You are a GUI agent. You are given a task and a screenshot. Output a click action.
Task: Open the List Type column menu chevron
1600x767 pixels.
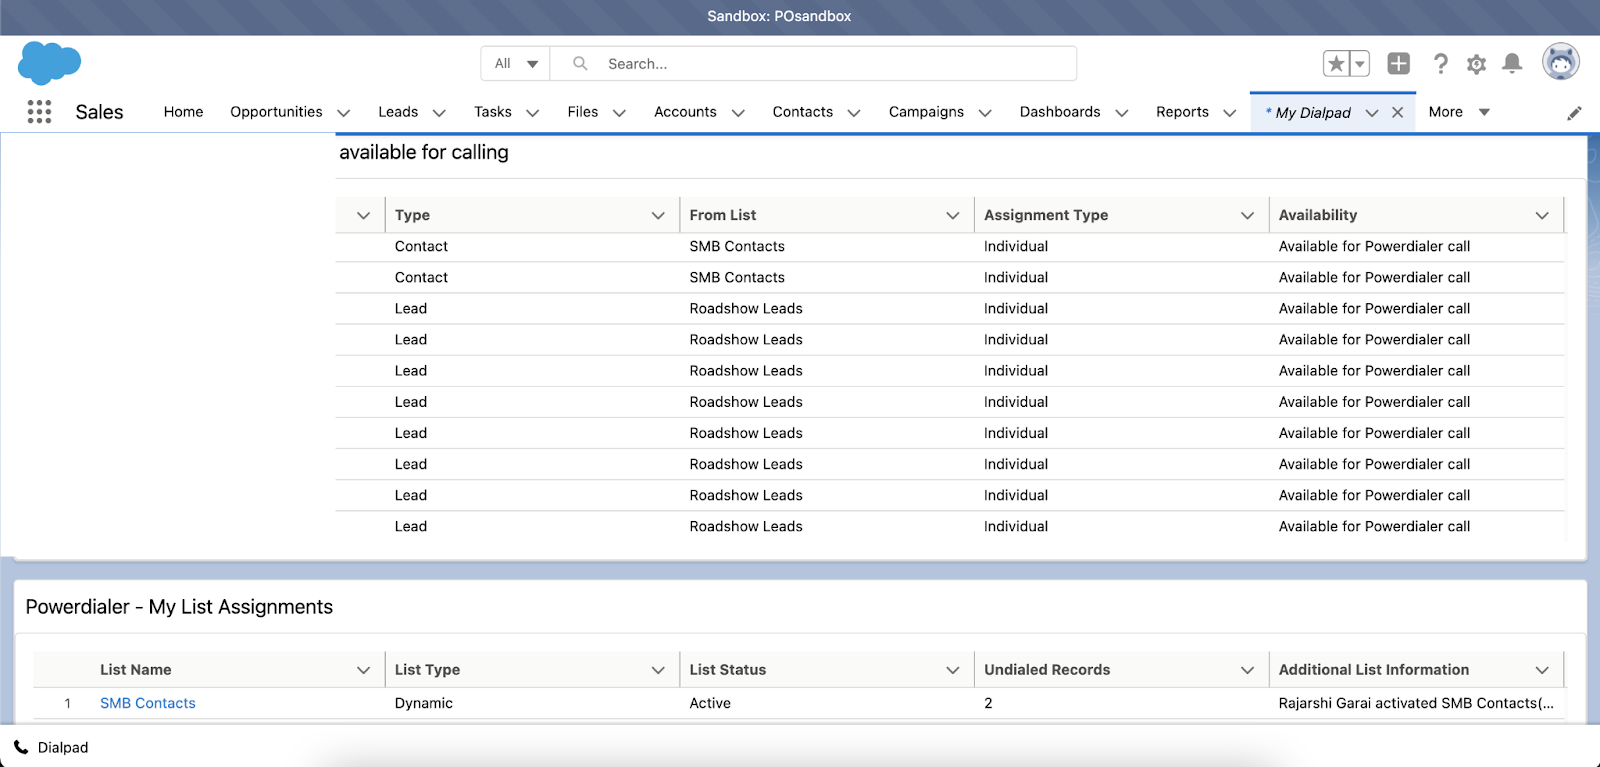(x=658, y=670)
